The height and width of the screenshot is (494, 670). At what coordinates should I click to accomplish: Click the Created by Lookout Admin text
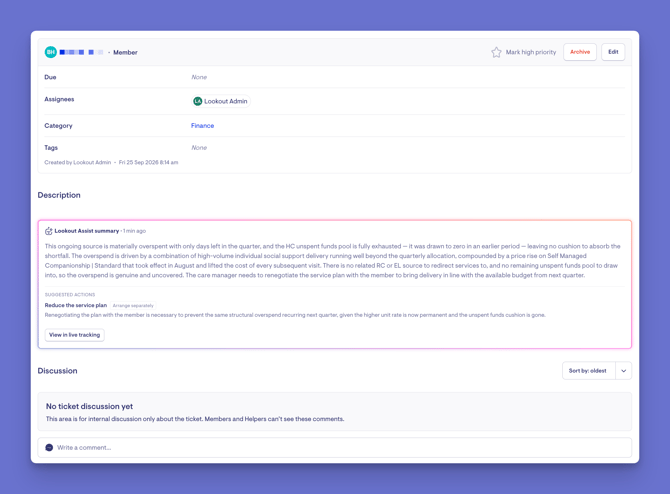pyautogui.click(x=78, y=162)
